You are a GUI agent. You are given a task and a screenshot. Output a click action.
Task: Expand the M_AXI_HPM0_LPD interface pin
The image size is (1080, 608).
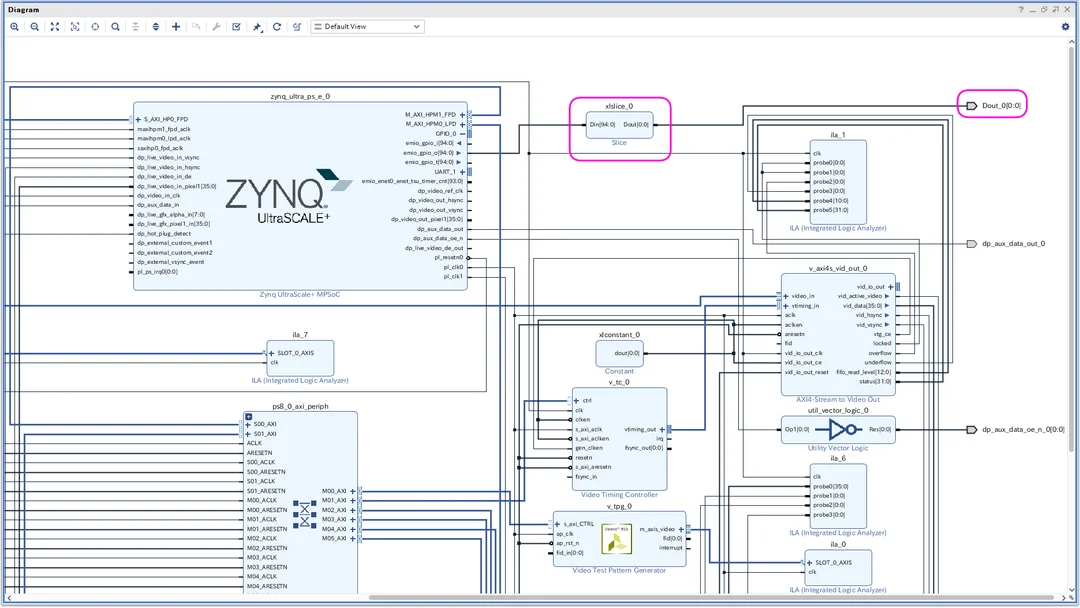coord(462,124)
